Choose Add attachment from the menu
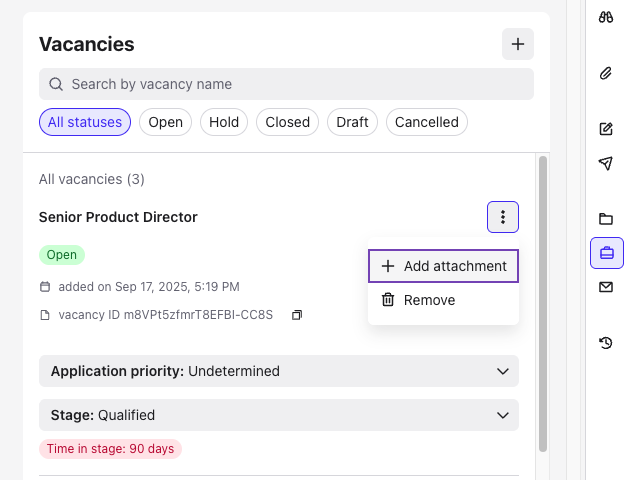This screenshot has height=480, width=628. click(x=443, y=266)
